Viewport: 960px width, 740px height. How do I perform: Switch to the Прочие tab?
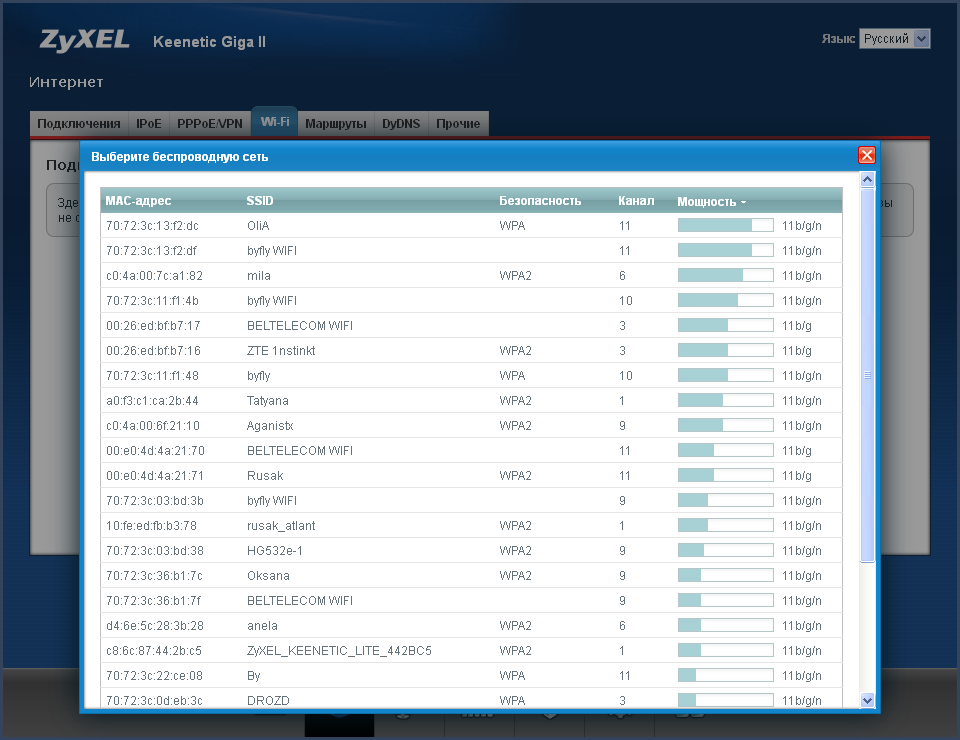pos(458,124)
